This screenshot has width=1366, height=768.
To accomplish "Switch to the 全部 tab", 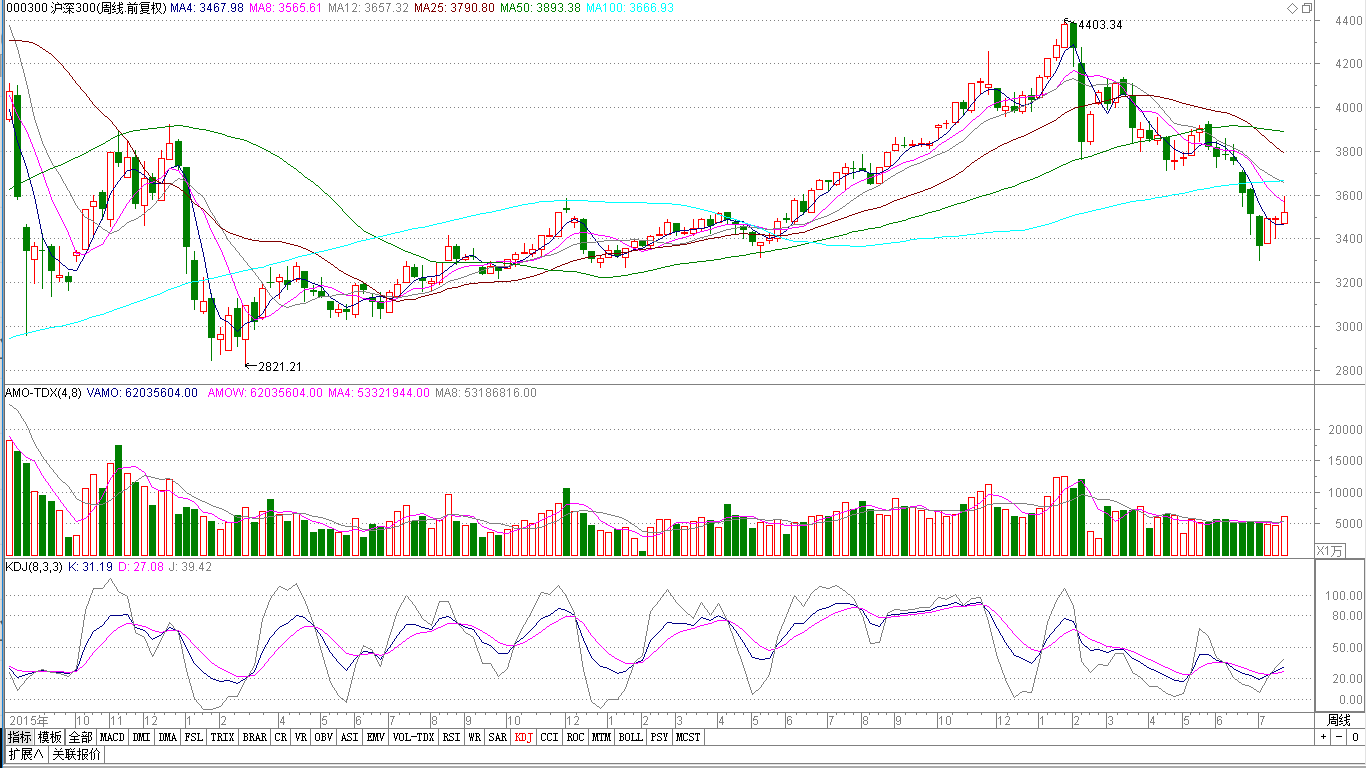I will [x=81, y=737].
